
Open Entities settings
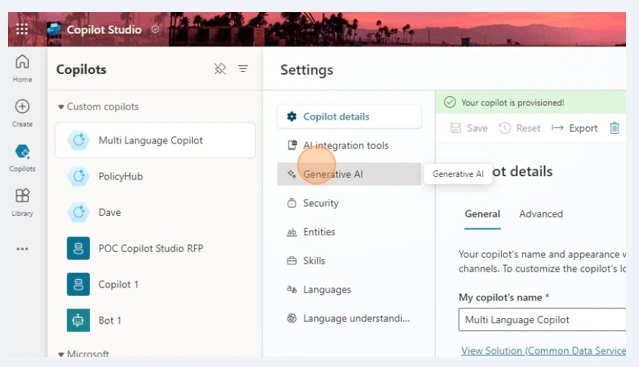(349, 232)
